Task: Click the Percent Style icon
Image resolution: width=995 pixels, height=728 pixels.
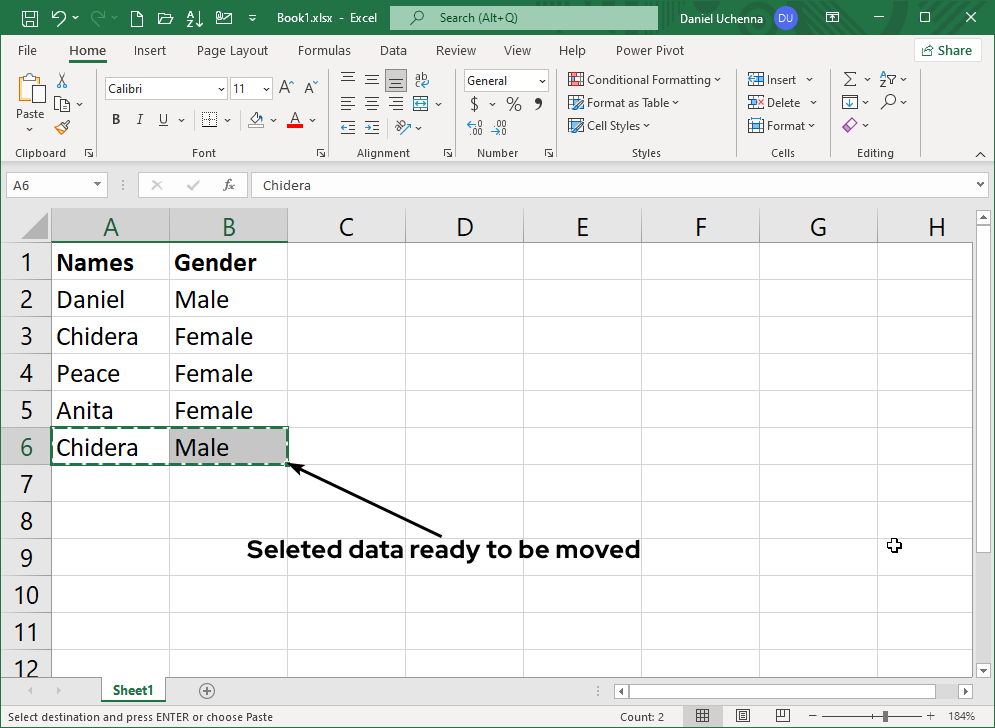Action: (x=513, y=103)
